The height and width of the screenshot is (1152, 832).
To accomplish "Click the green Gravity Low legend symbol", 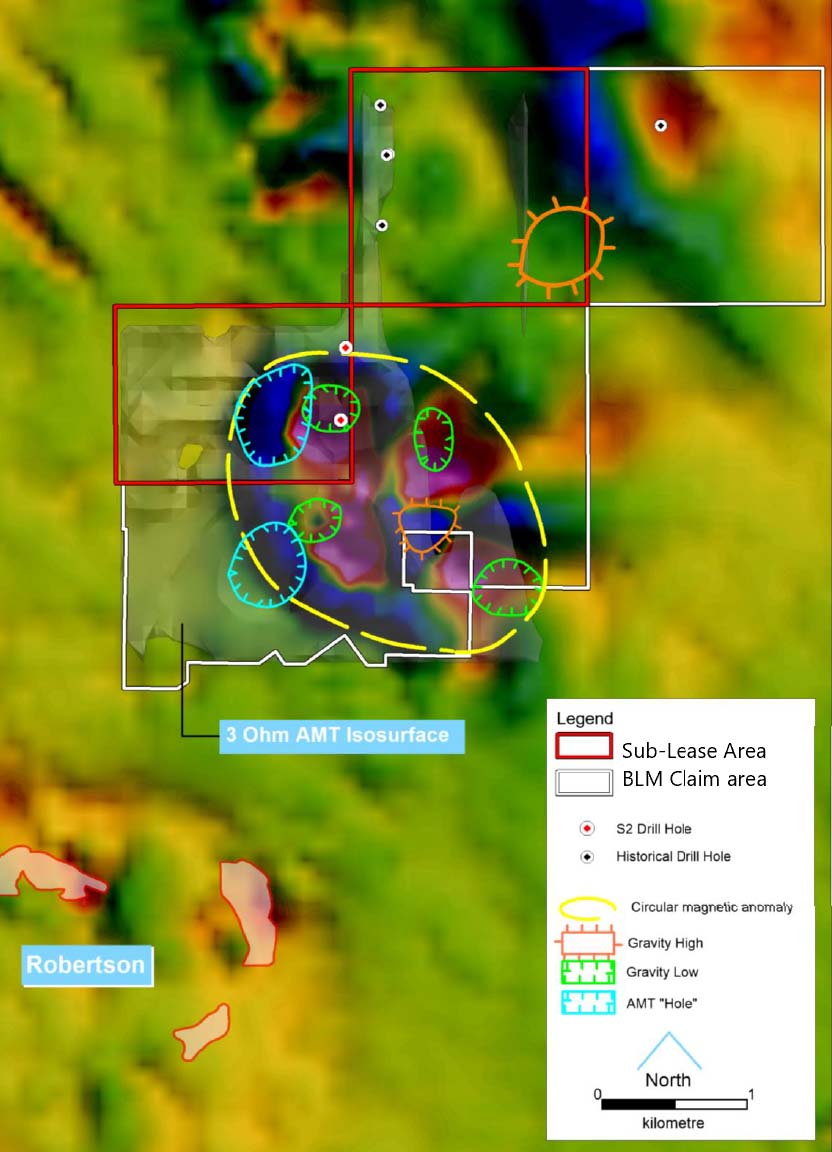I will tap(588, 972).
